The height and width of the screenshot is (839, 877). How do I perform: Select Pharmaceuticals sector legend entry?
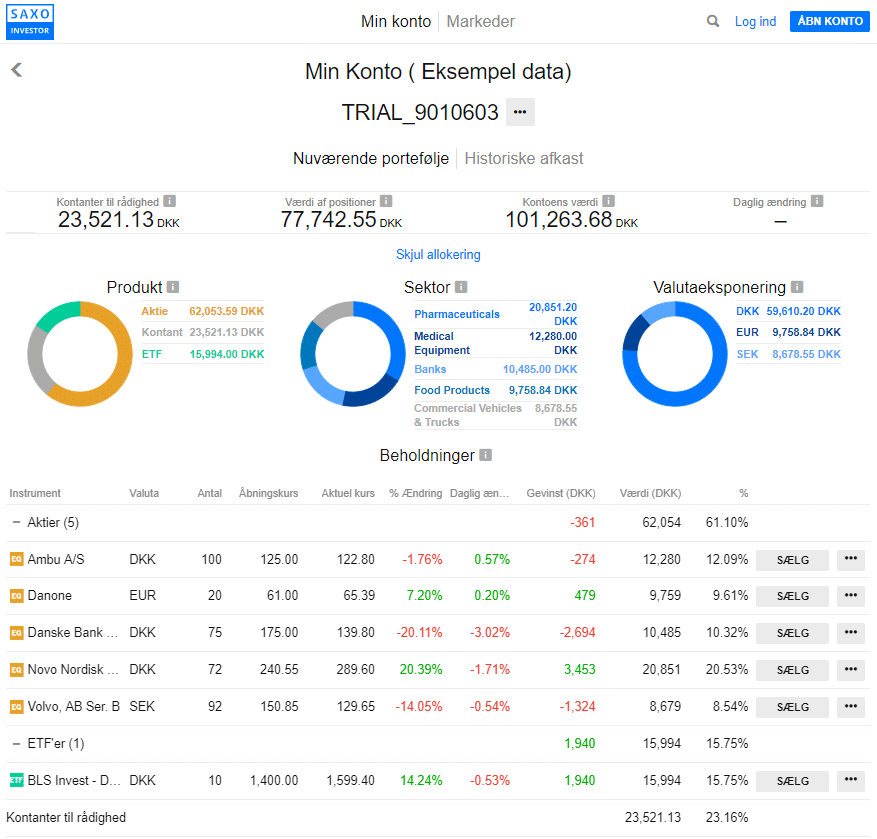click(496, 314)
